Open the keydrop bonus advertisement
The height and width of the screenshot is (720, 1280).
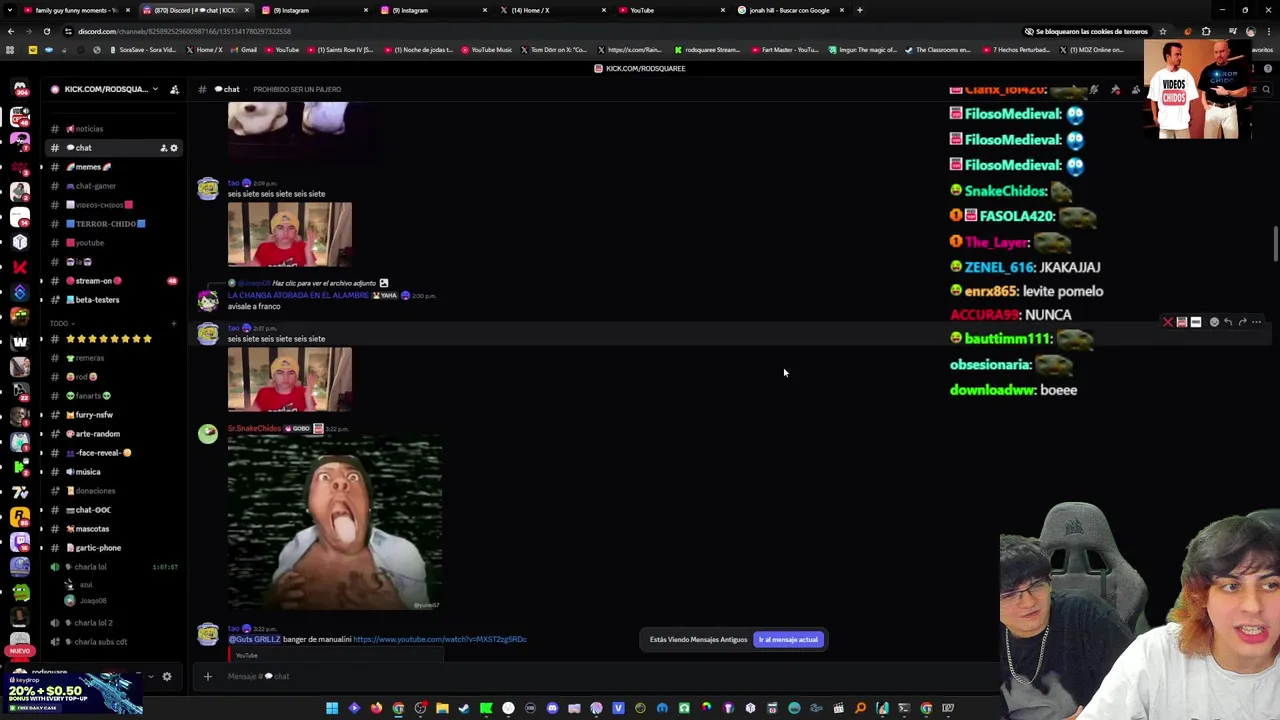coord(72,694)
